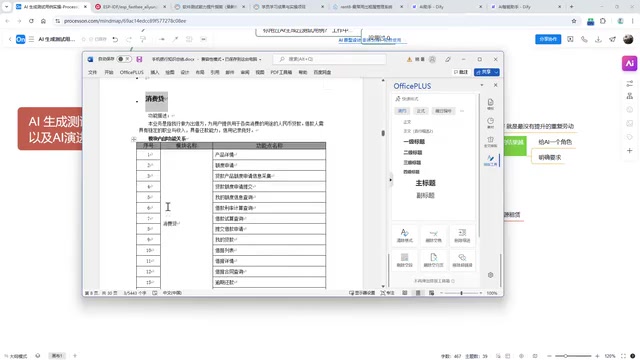640x360 pixels.
Task: Select the 正式 style tab in OfficePLUS
Action: pyautogui.click(x=420, y=111)
